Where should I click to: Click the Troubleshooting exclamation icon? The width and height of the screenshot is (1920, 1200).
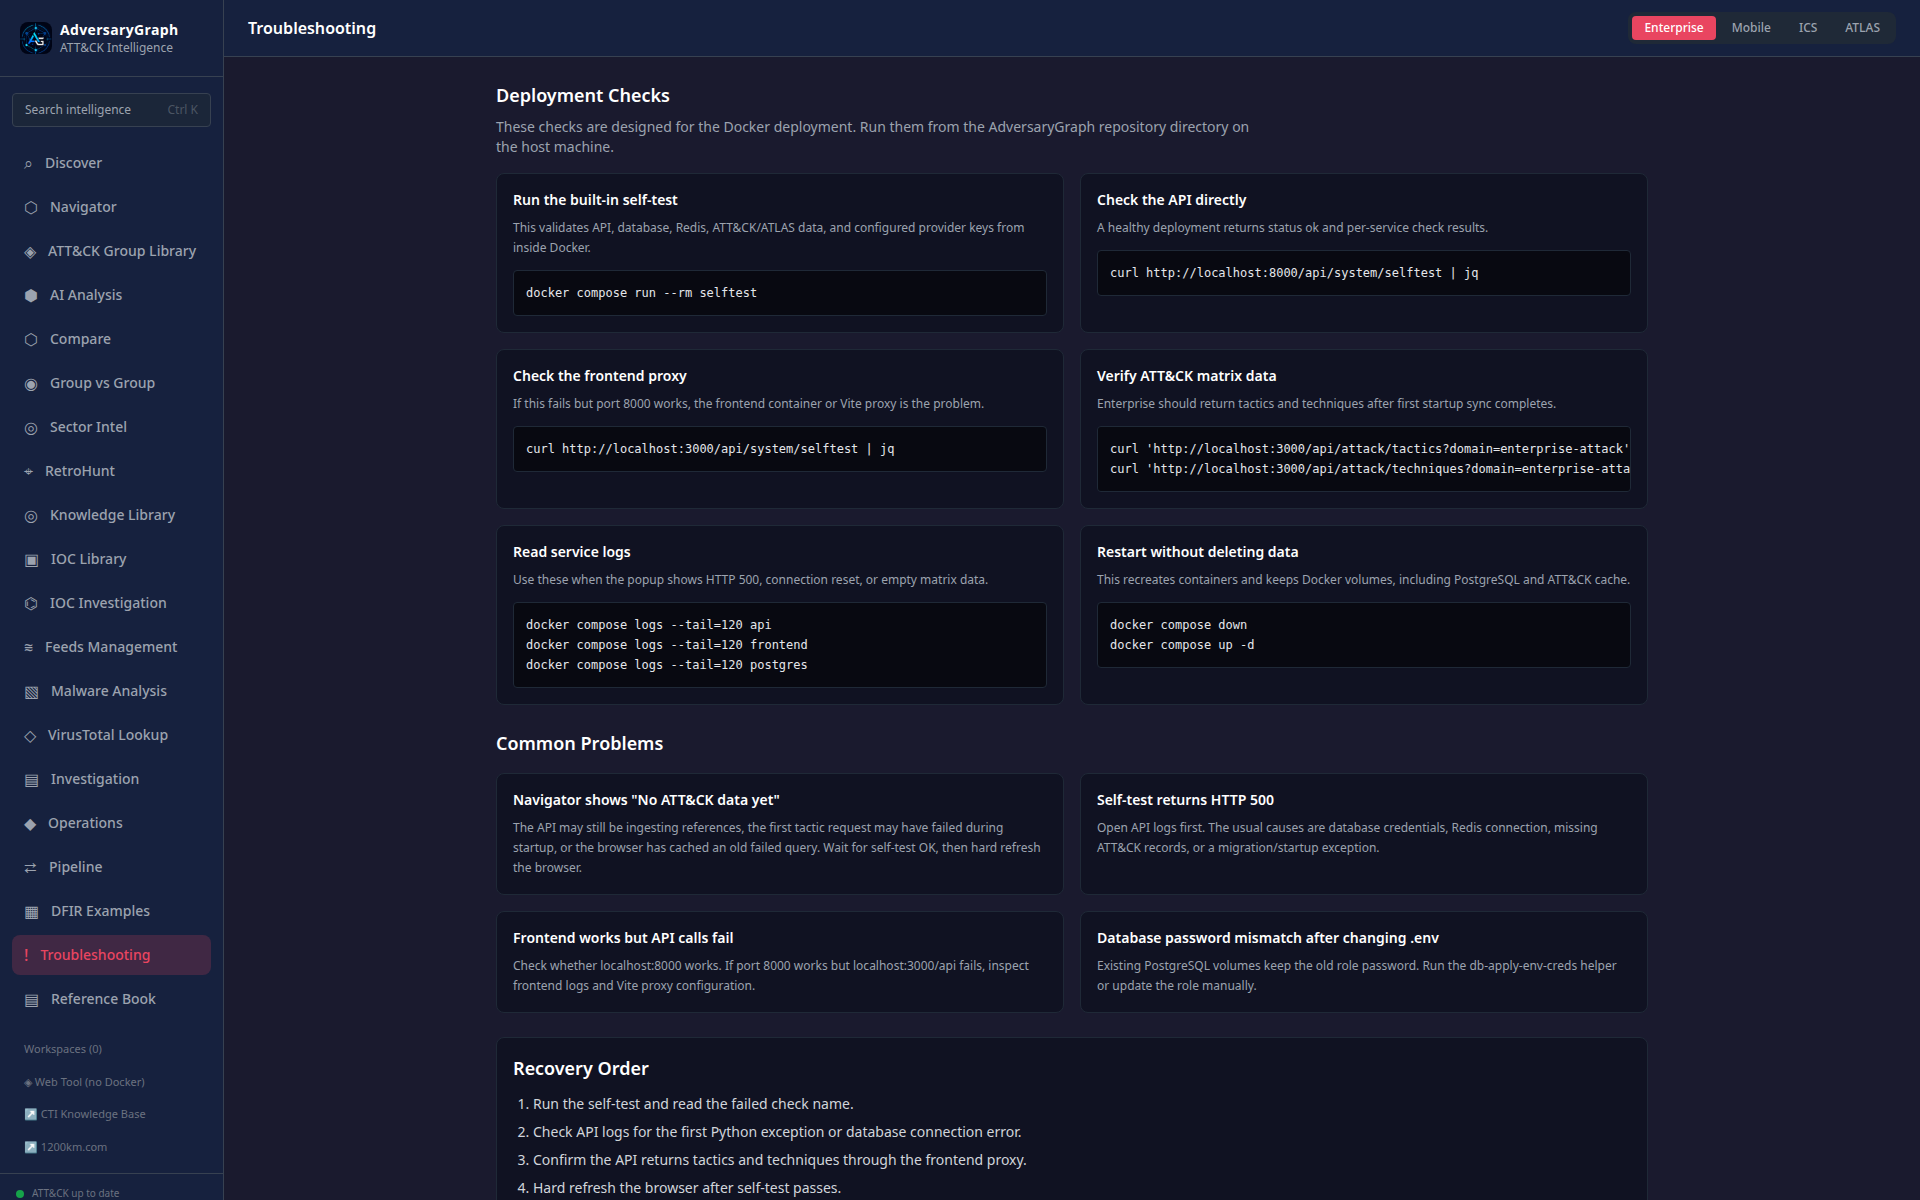pyautogui.click(x=26, y=955)
